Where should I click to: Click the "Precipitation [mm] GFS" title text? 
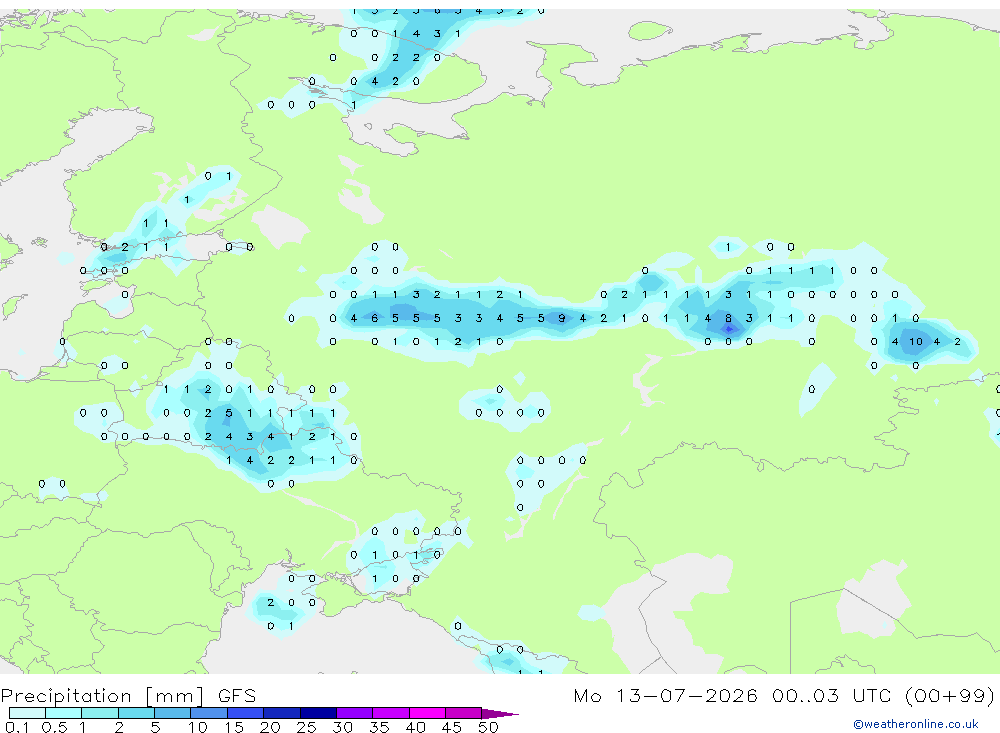[x=128, y=695]
